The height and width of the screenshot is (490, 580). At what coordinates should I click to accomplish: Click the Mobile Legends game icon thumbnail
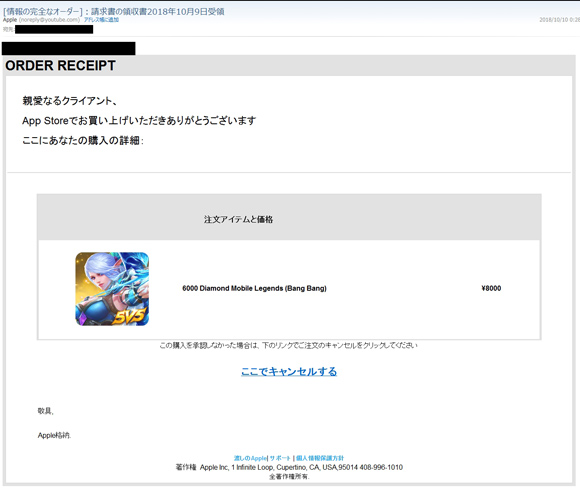click(x=112, y=289)
